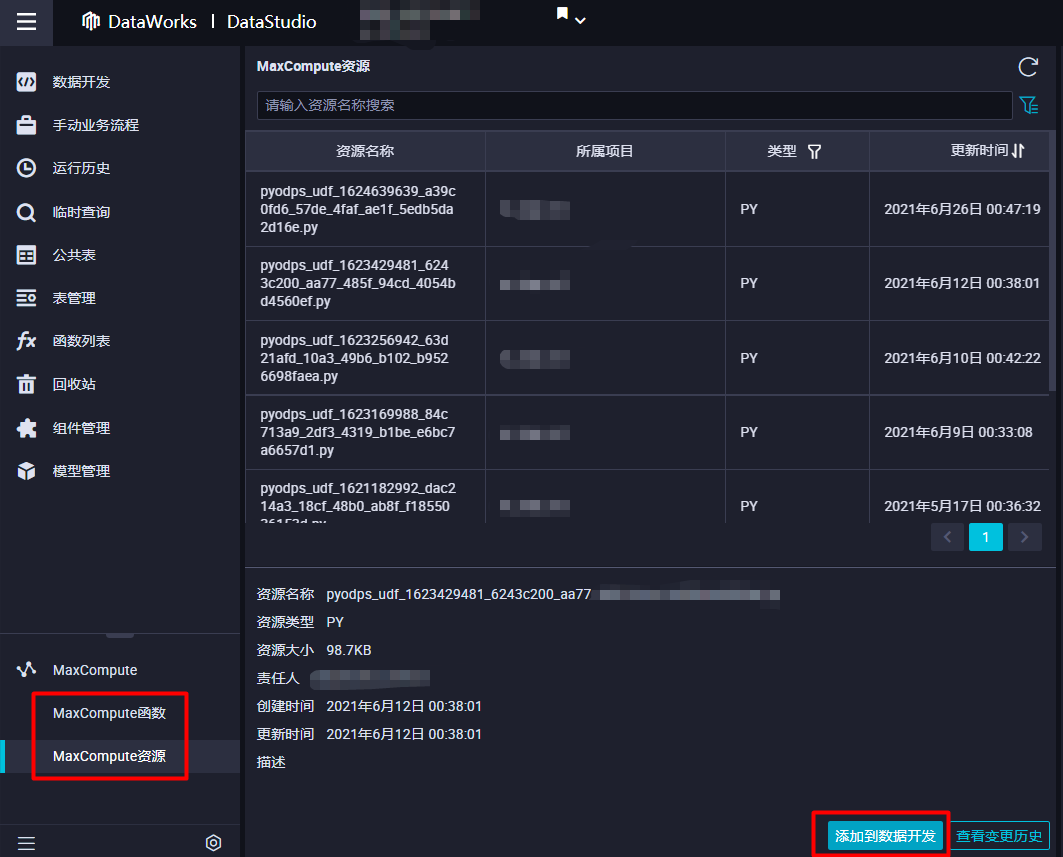Click the date 2021年6月26日 00:47:19

coord(962,209)
